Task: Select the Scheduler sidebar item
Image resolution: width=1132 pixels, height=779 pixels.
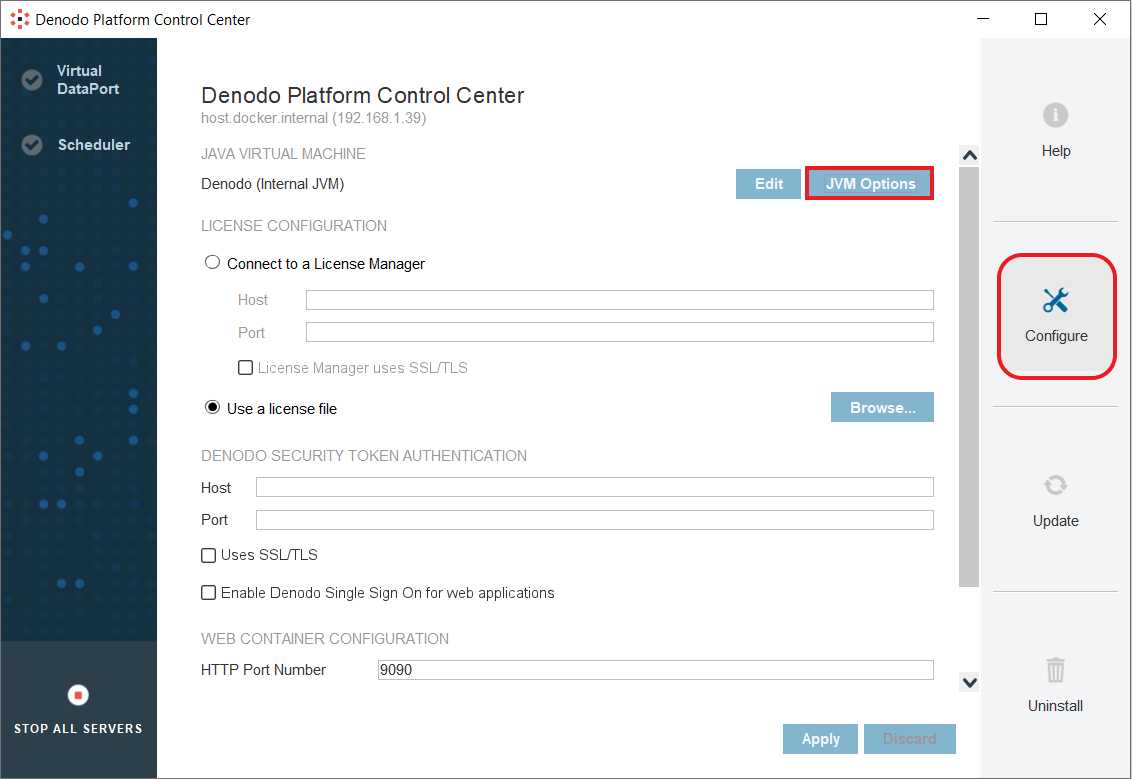Action: pyautogui.click(x=78, y=144)
